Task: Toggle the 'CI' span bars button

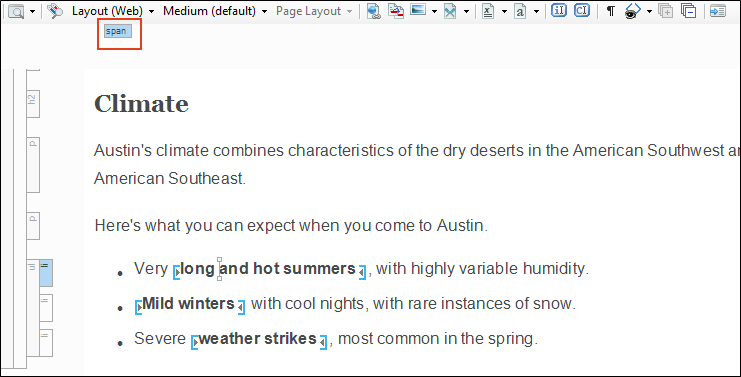Action: pos(582,10)
